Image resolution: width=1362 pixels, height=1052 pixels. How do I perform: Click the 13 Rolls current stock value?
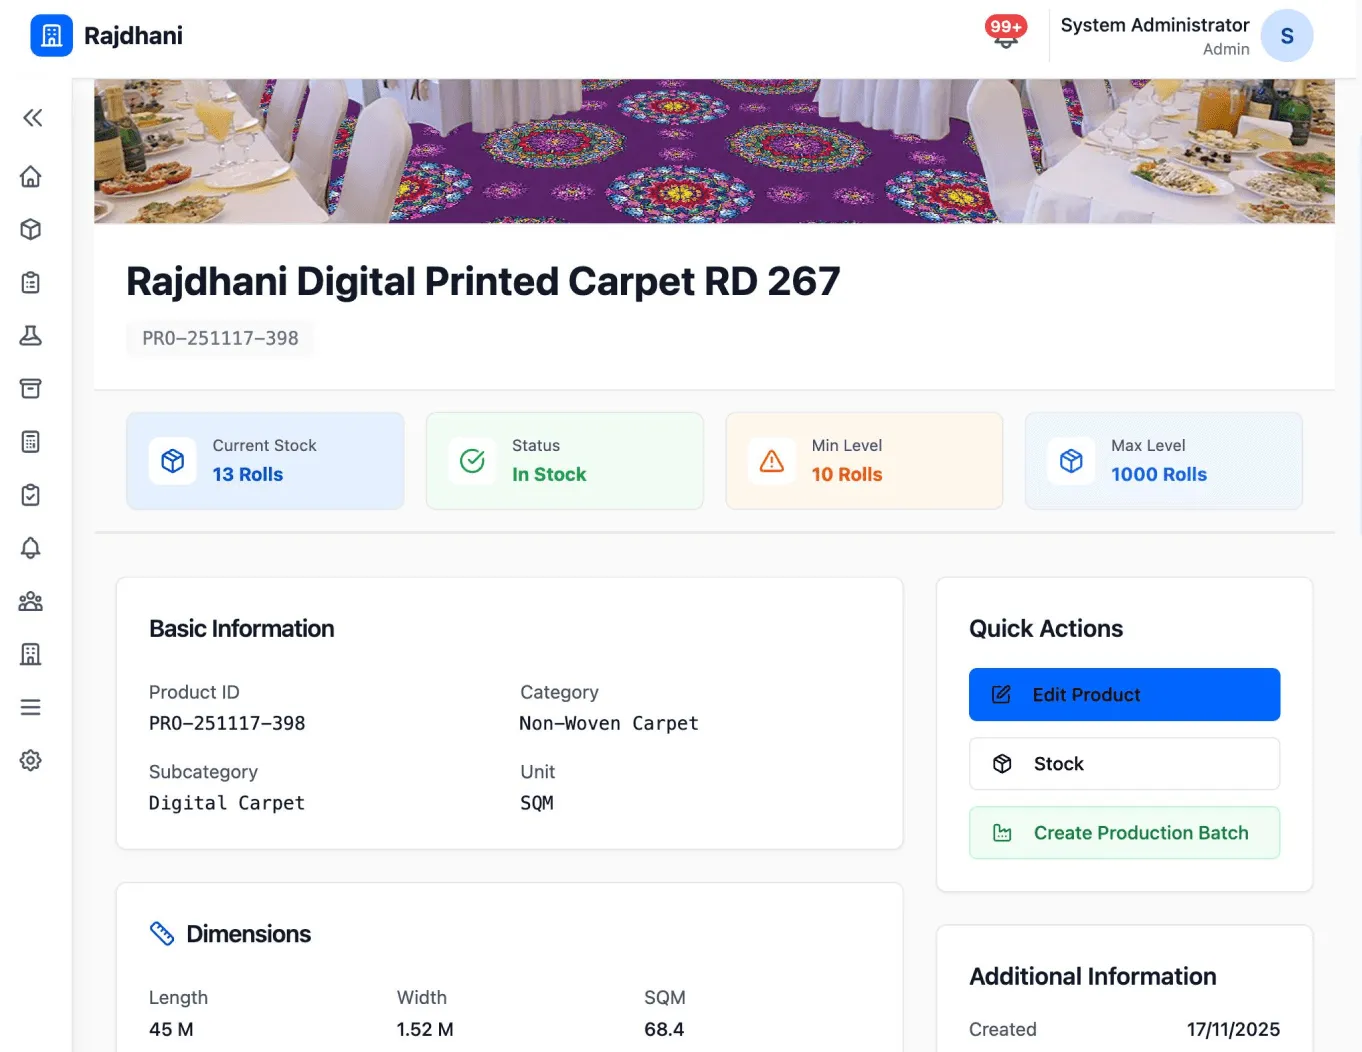248,475
